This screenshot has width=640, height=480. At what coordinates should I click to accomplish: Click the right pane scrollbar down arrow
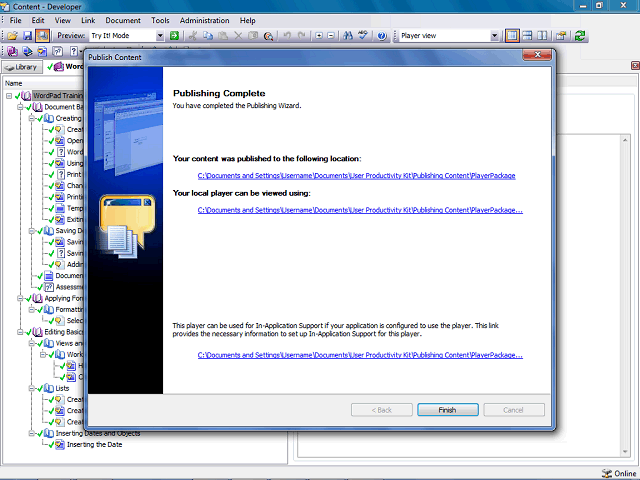(625, 452)
